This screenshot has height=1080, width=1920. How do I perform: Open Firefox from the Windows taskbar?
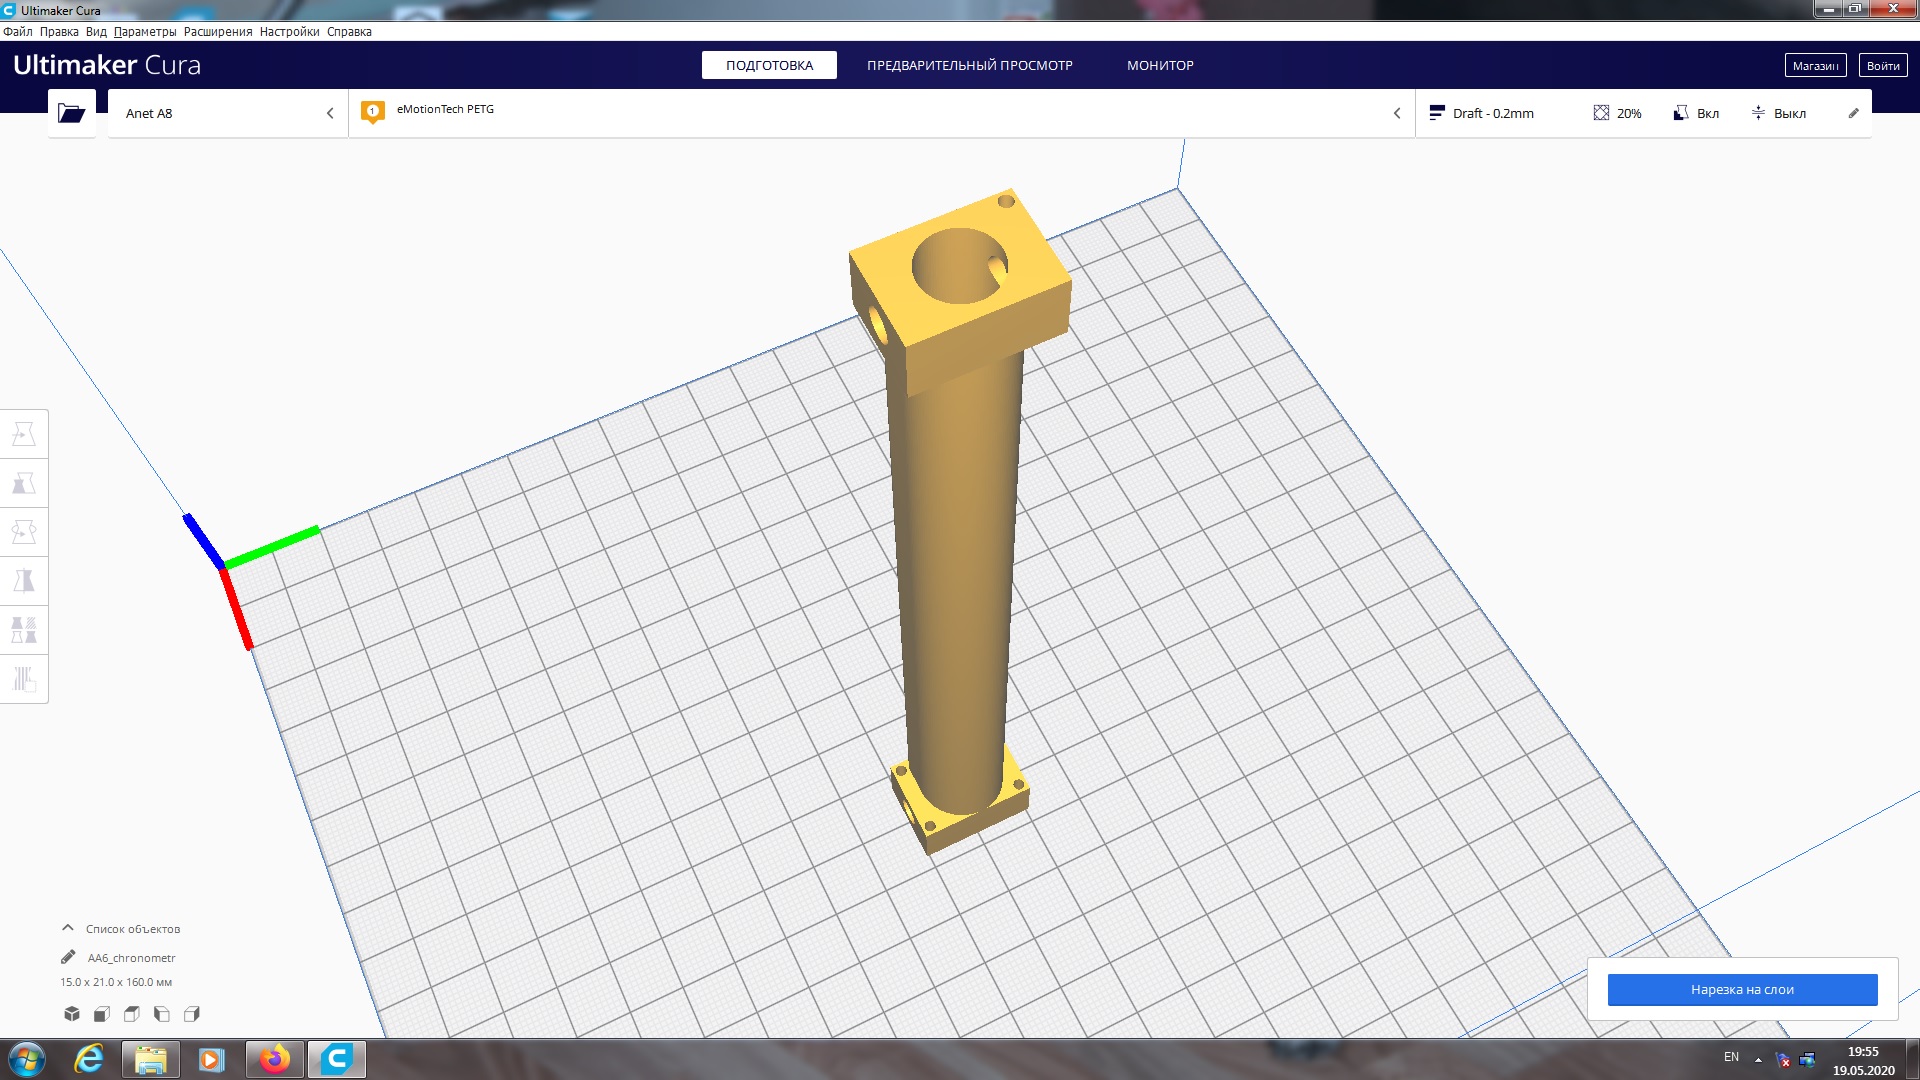275,1059
